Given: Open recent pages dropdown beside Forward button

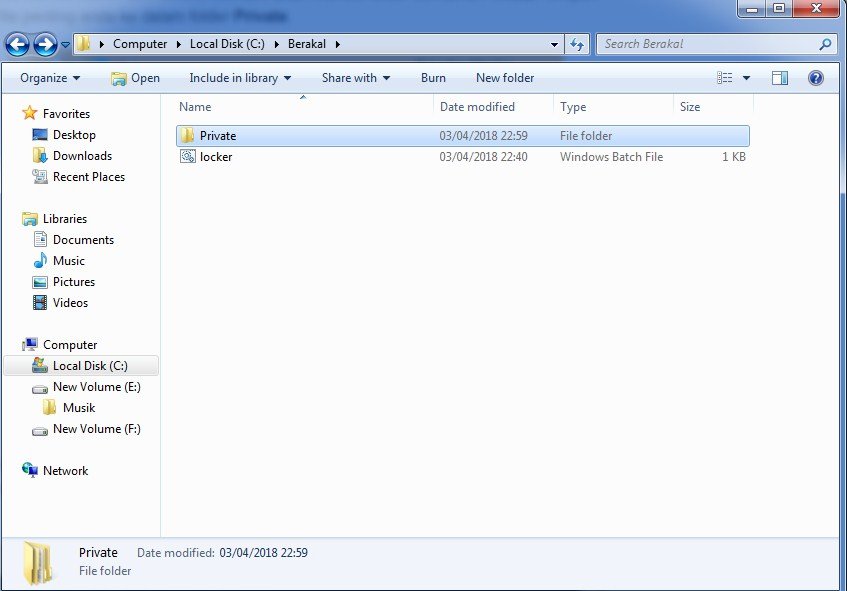Looking at the screenshot, I should 65,45.
